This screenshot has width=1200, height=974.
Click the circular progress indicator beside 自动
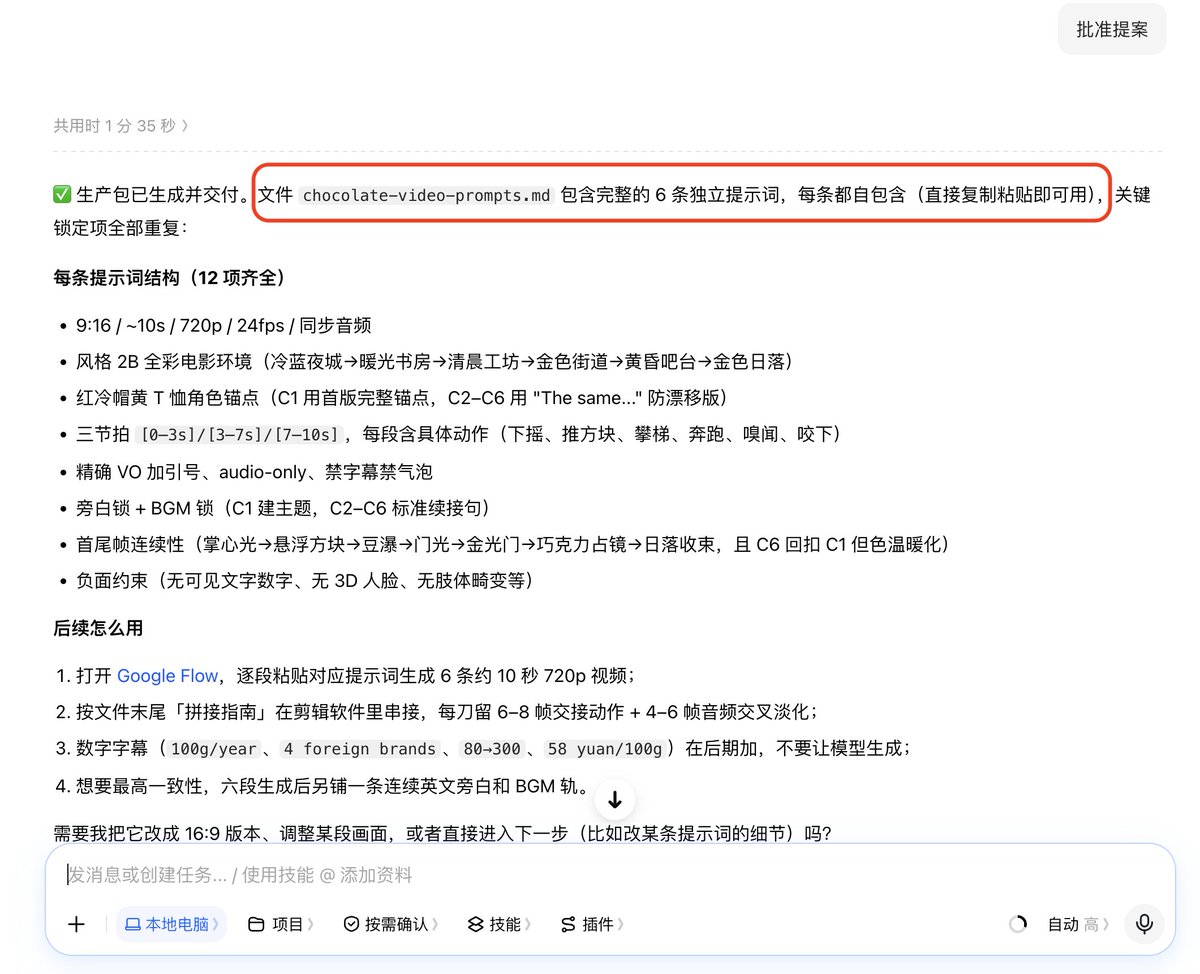pos(1018,924)
